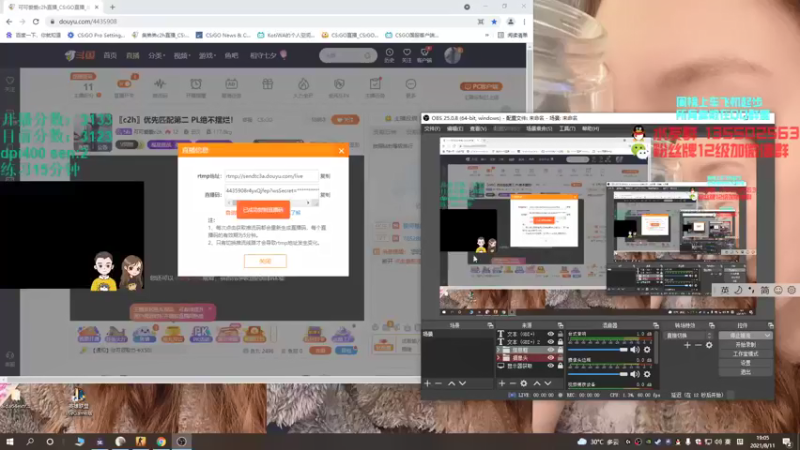
Task: Expand Chrome bookmarks overflow chevron
Action: 487,35
